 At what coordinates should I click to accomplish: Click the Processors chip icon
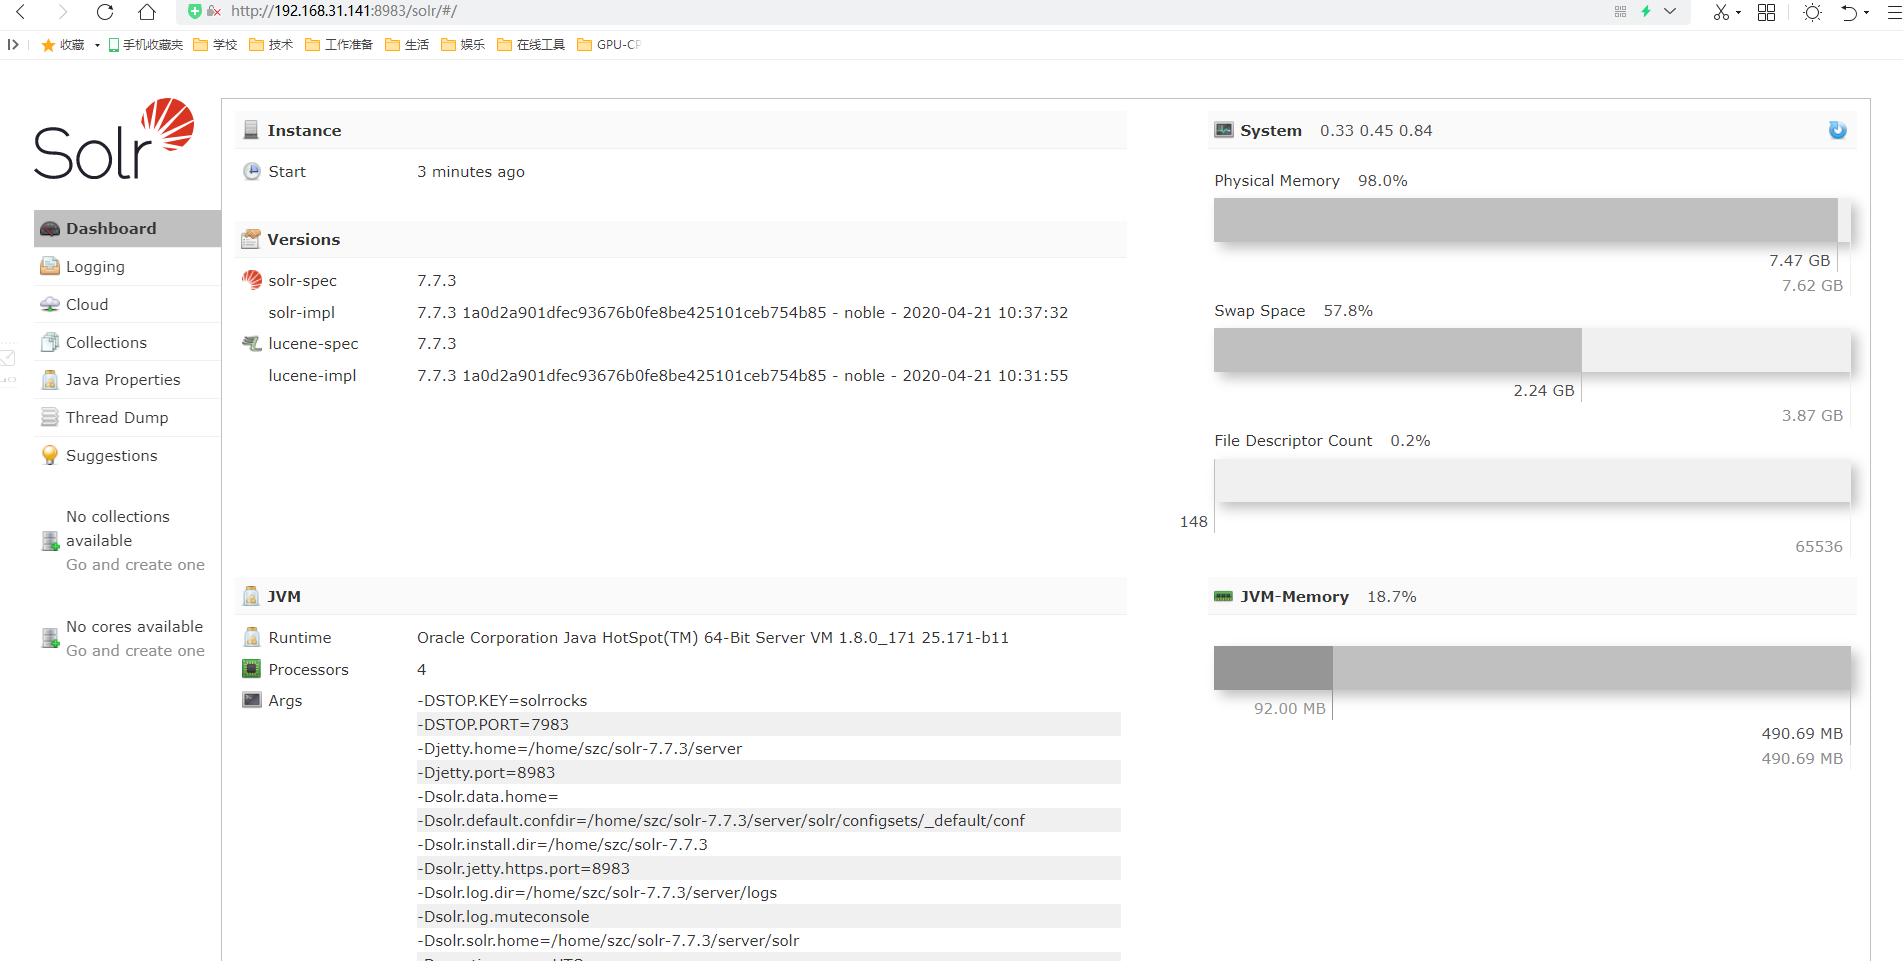(252, 669)
